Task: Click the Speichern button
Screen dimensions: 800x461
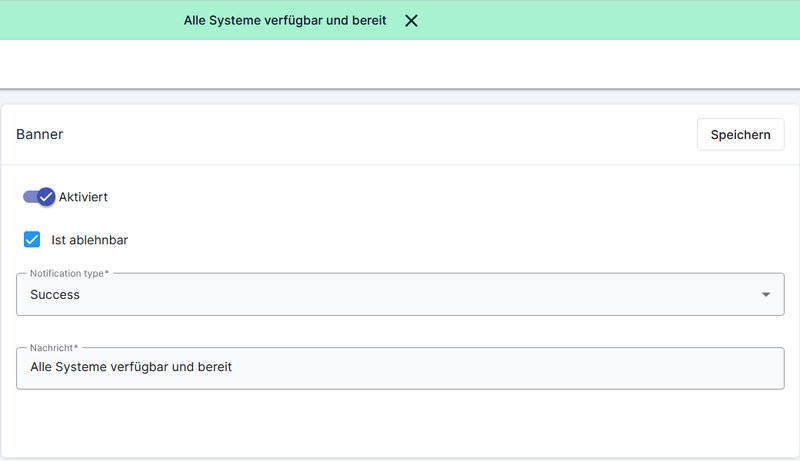Action: [x=740, y=134]
